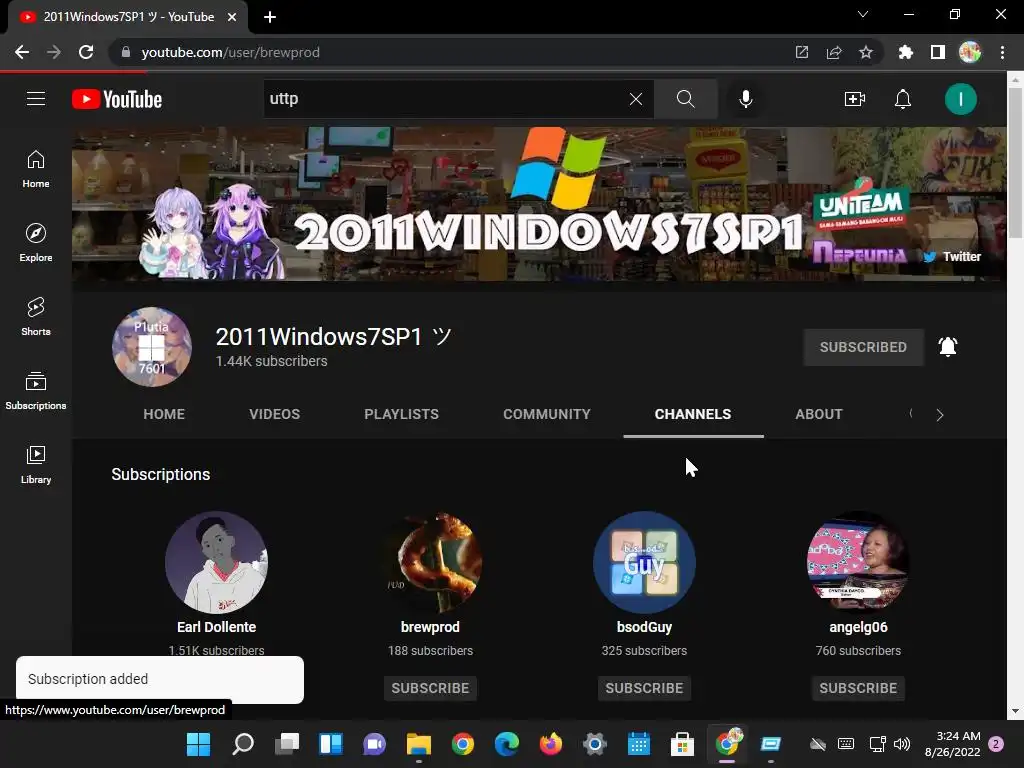Viewport: 1024px width, 768px height.
Task: Open a new browser tab
Action: click(x=270, y=17)
